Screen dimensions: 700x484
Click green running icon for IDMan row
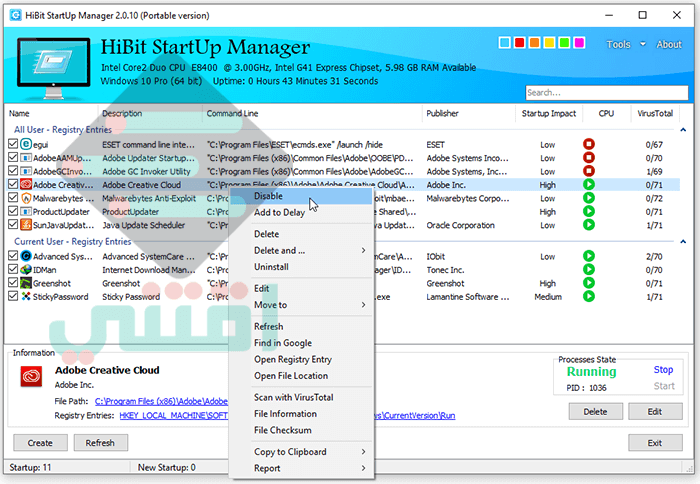[x=589, y=269]
